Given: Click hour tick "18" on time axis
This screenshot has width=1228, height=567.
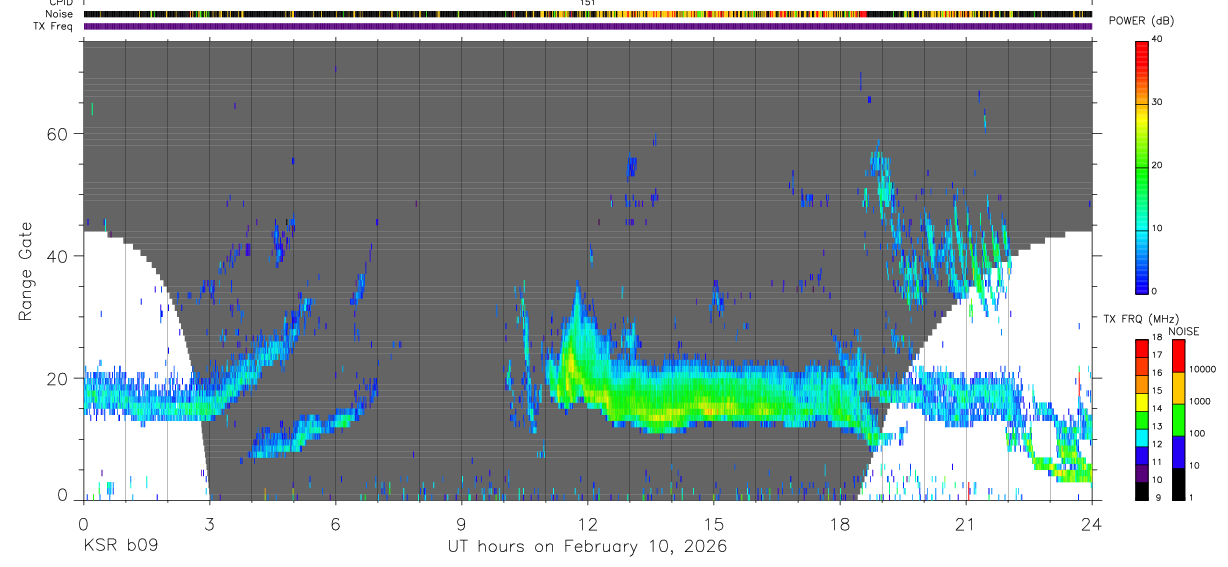Looking at the screenshot, I should click(840, 524).
